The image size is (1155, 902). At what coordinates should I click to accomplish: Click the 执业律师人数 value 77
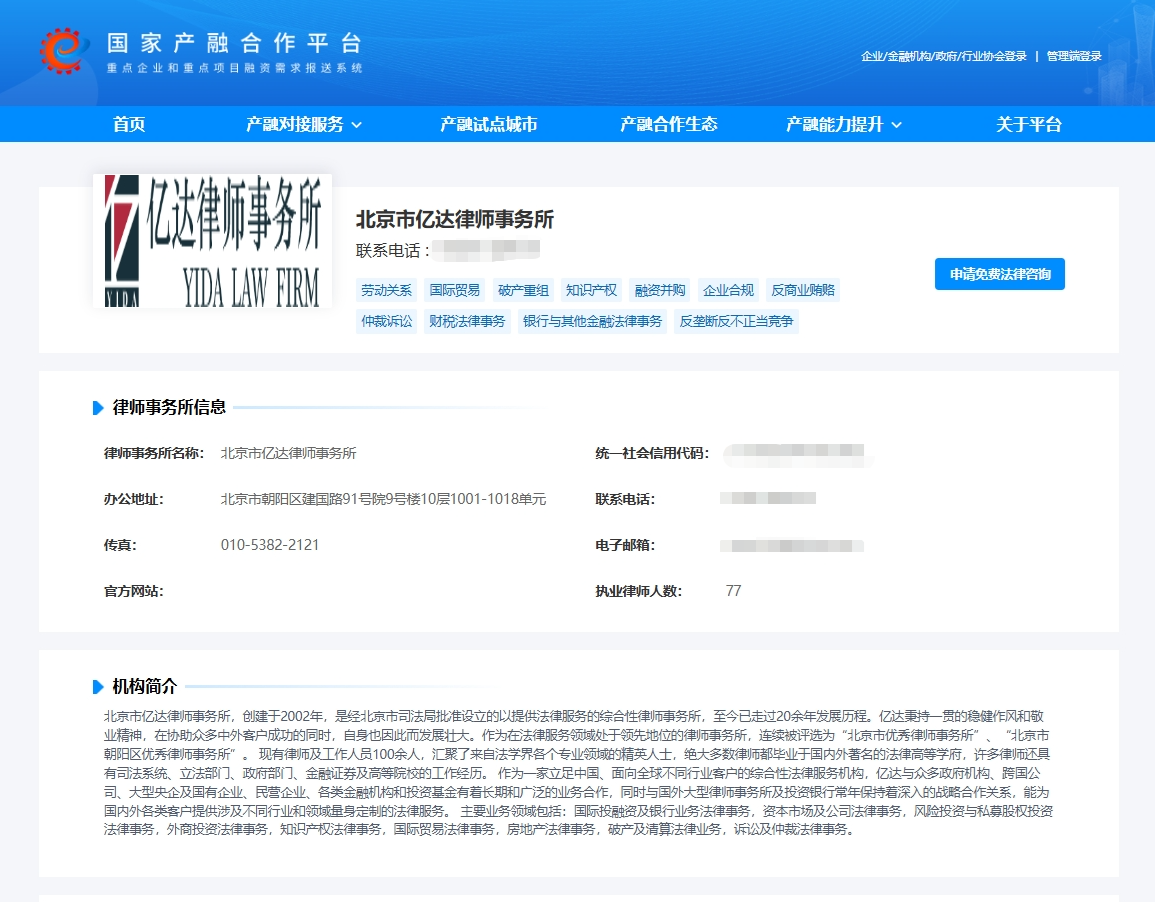tap(733, 591)
